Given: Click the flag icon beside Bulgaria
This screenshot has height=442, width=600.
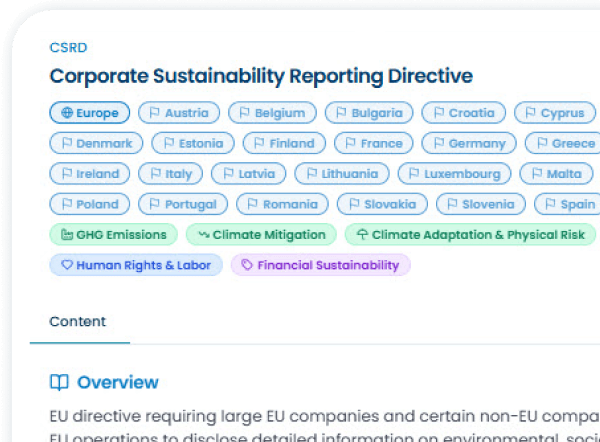Looking at the screenshot, I should point(341,113).
